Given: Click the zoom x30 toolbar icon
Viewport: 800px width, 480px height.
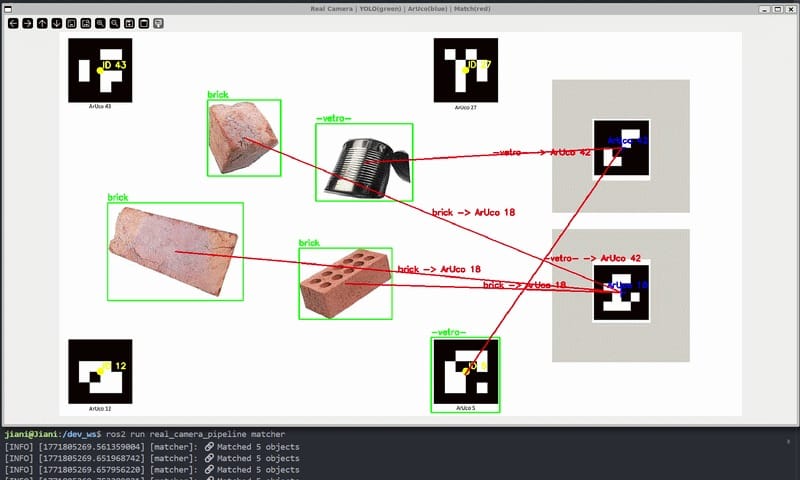Looking at the screenshot, I should coord(86,22).
